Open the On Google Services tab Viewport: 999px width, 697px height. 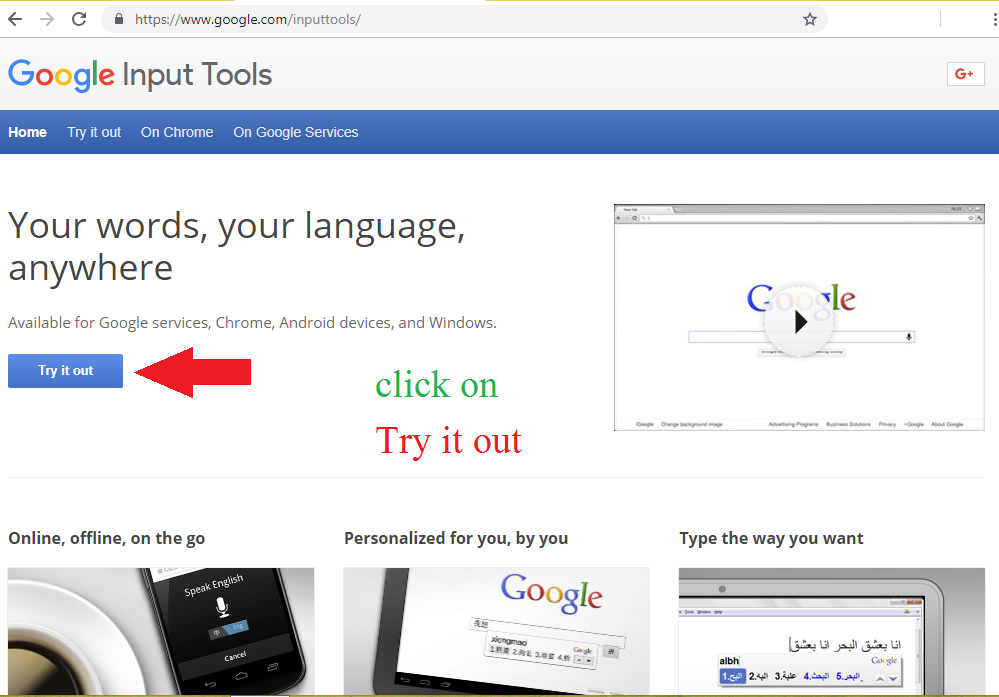[x=296, y=132]
